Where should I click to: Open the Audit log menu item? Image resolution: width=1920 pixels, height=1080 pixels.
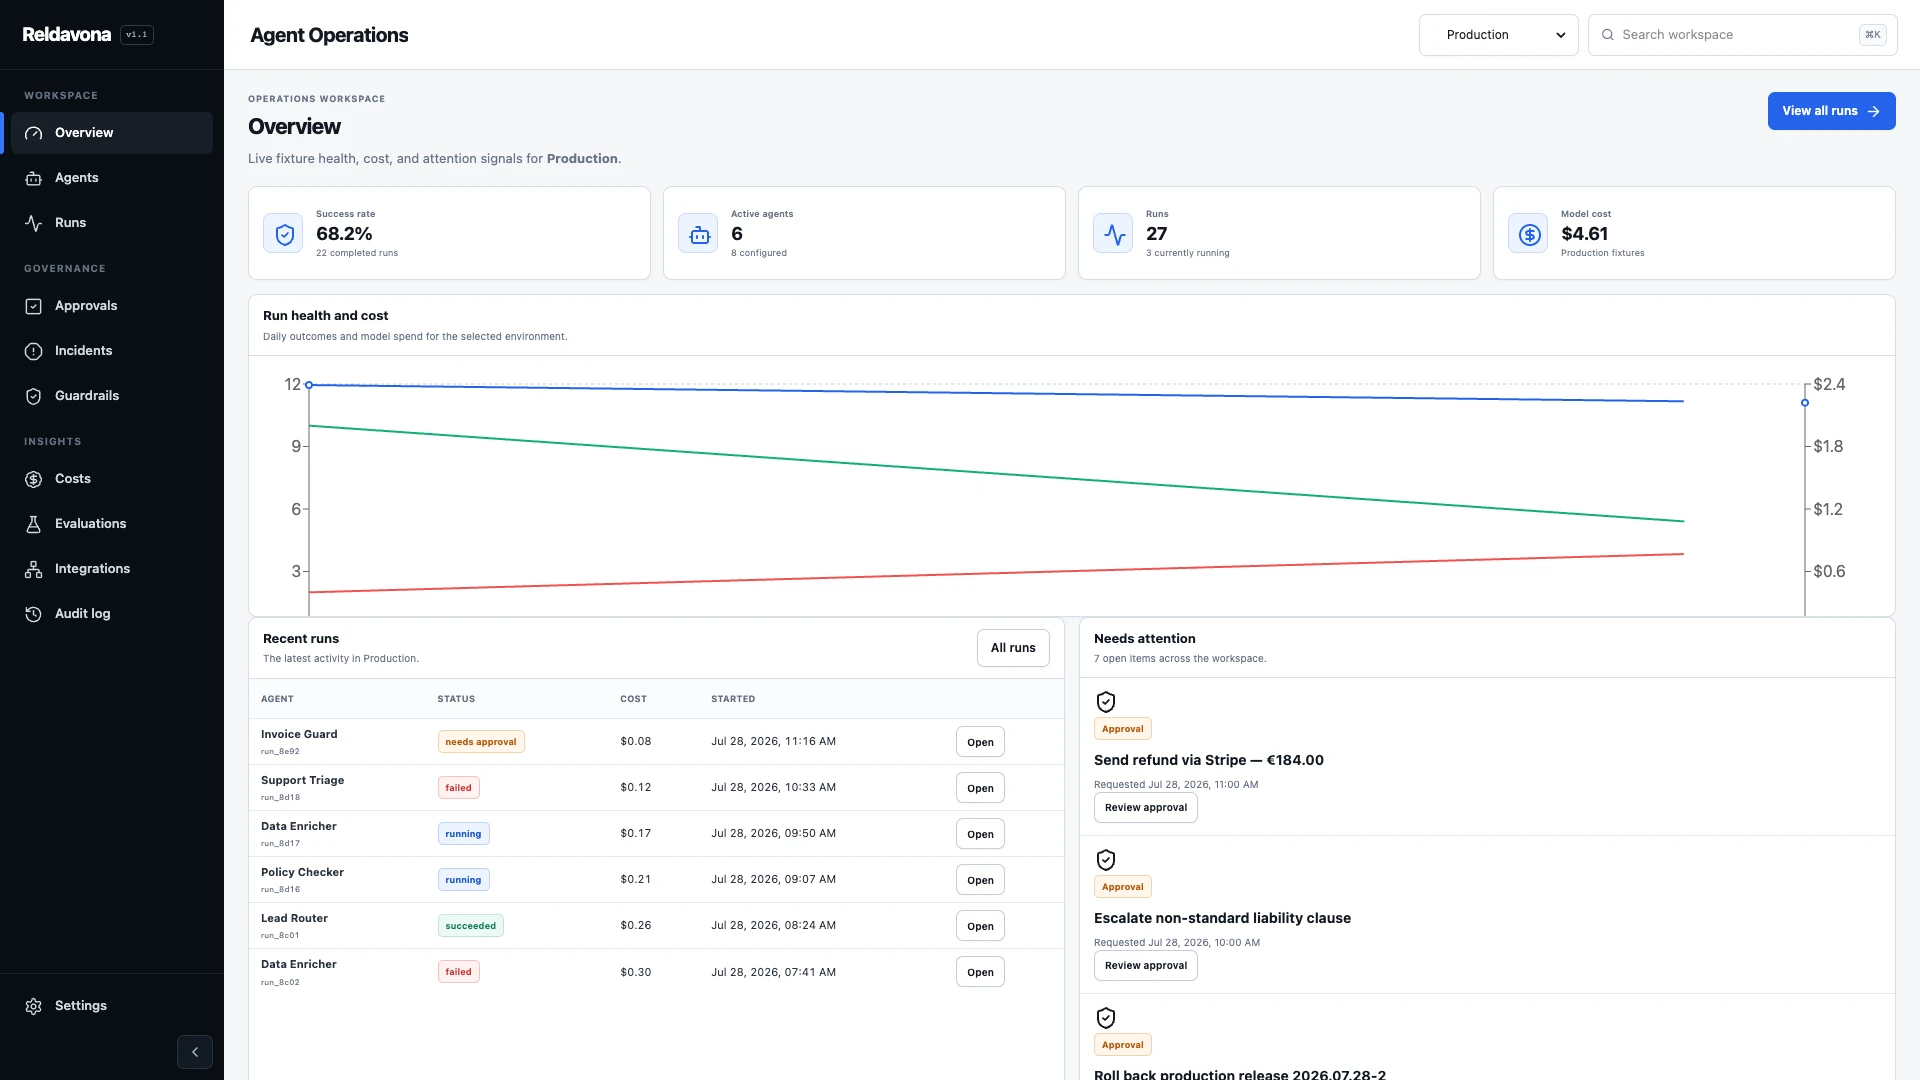pyautogui.click(x=112, y=614)
